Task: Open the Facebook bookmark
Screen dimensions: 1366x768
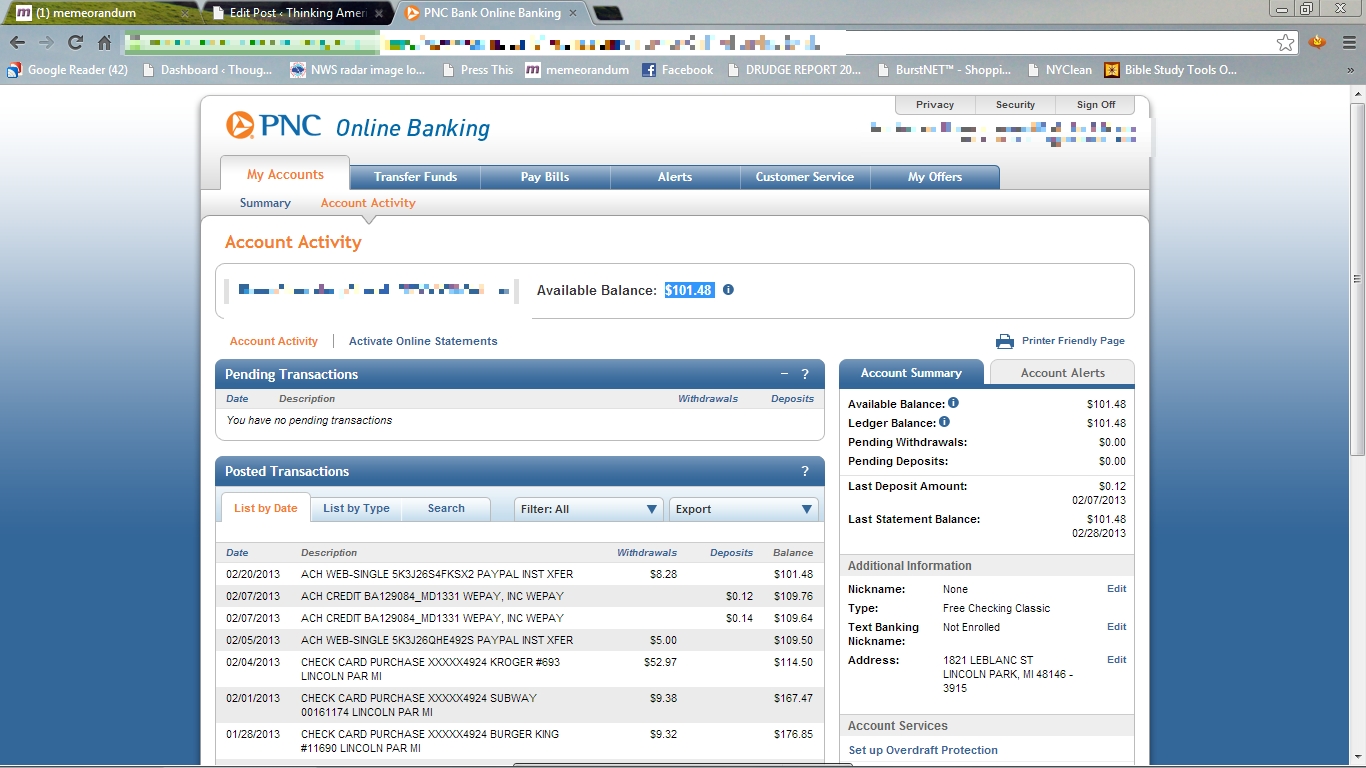Action: [x=677, y=70]
